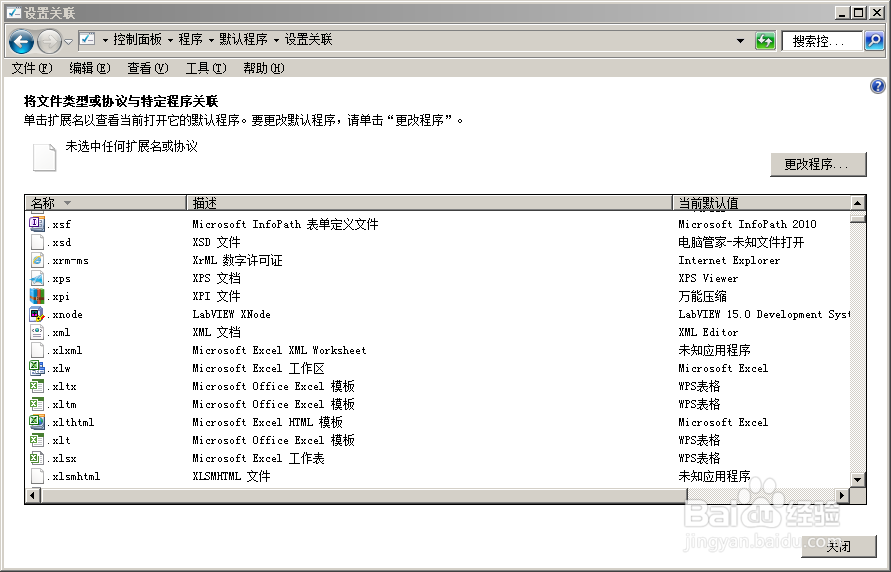Open the help question mark icon

pos(877,86)
